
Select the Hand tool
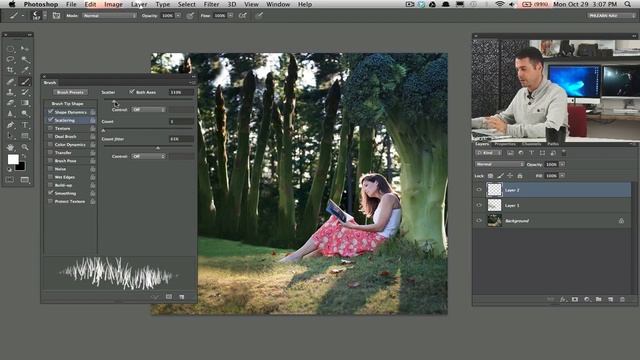10,147
